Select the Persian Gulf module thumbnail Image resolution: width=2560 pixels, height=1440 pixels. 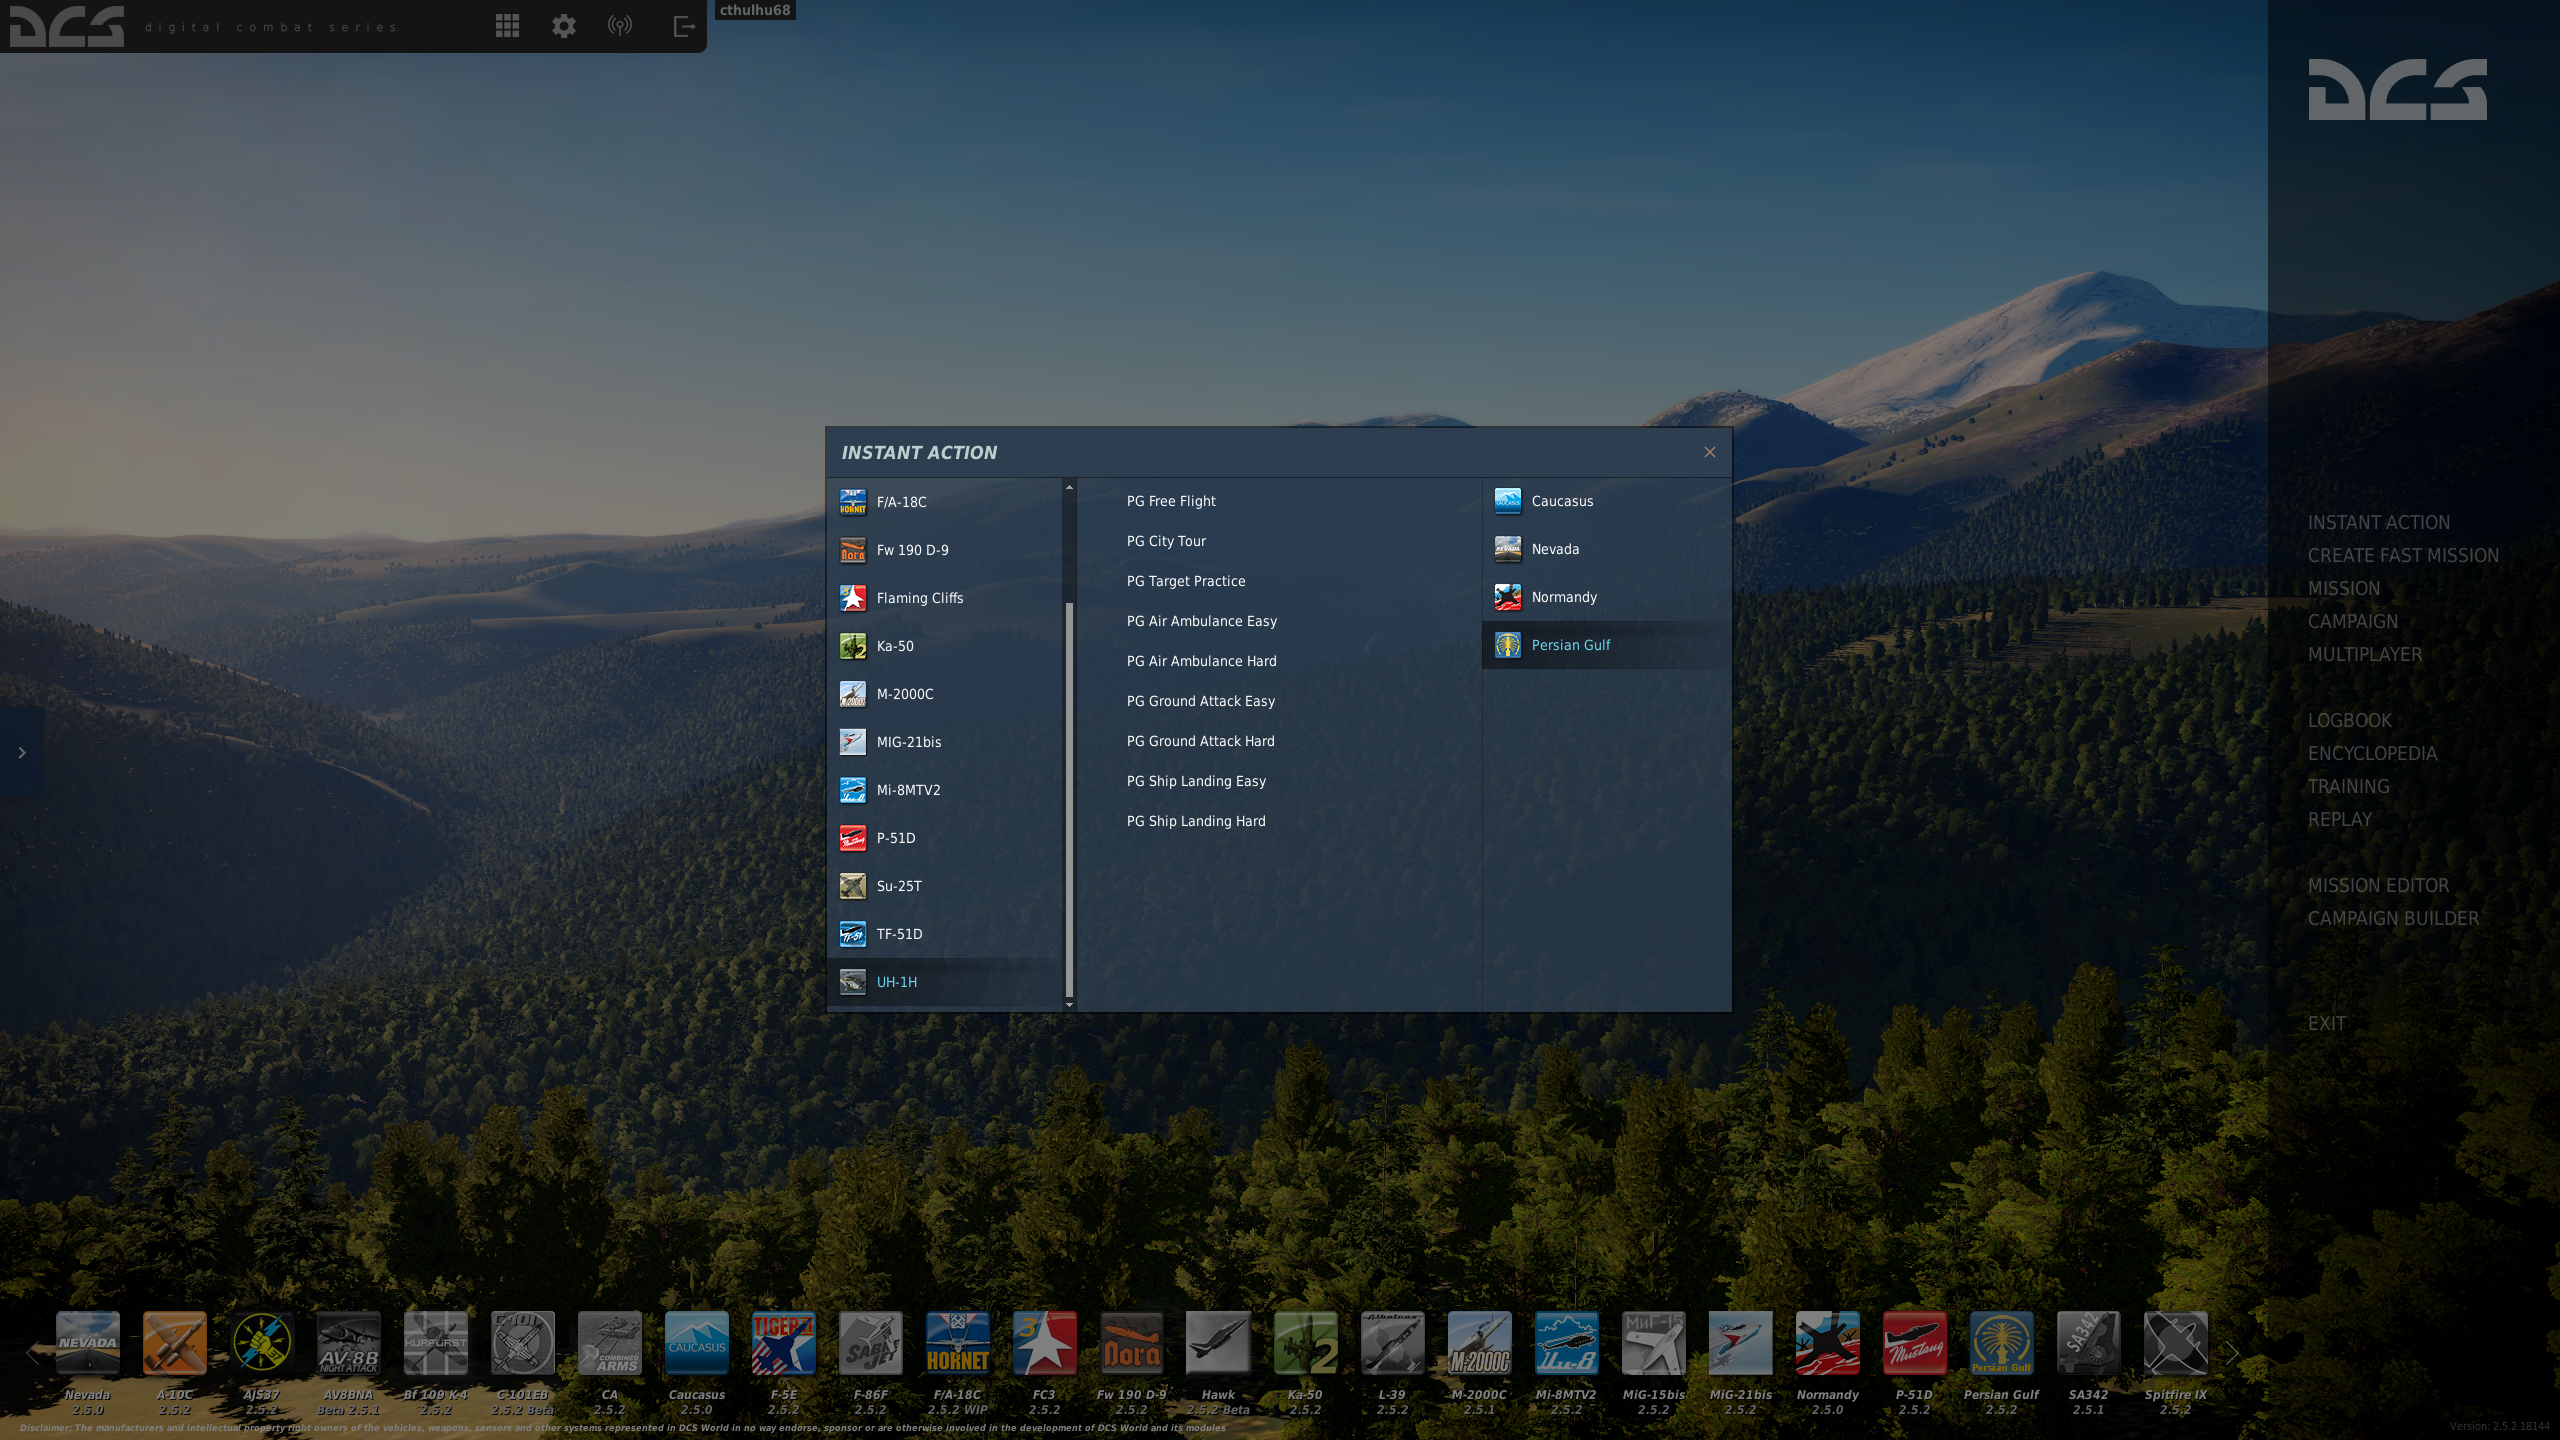click(2001, 1343)
